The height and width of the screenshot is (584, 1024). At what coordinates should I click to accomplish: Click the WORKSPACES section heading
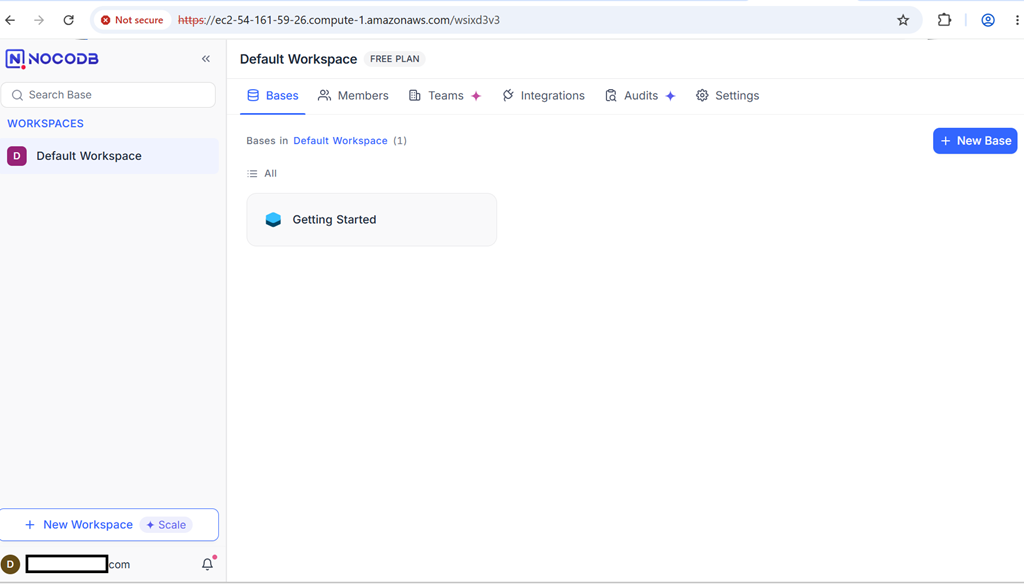pyautogui.click(x=46, y=123)
